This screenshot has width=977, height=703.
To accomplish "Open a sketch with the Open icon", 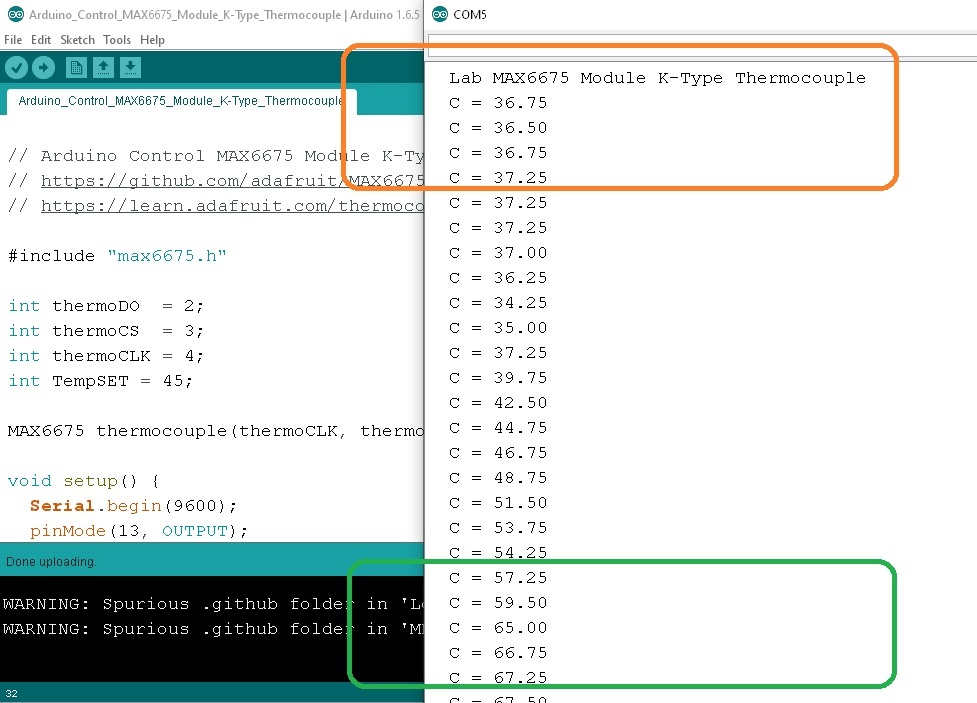I will click(x=103, y=67).
